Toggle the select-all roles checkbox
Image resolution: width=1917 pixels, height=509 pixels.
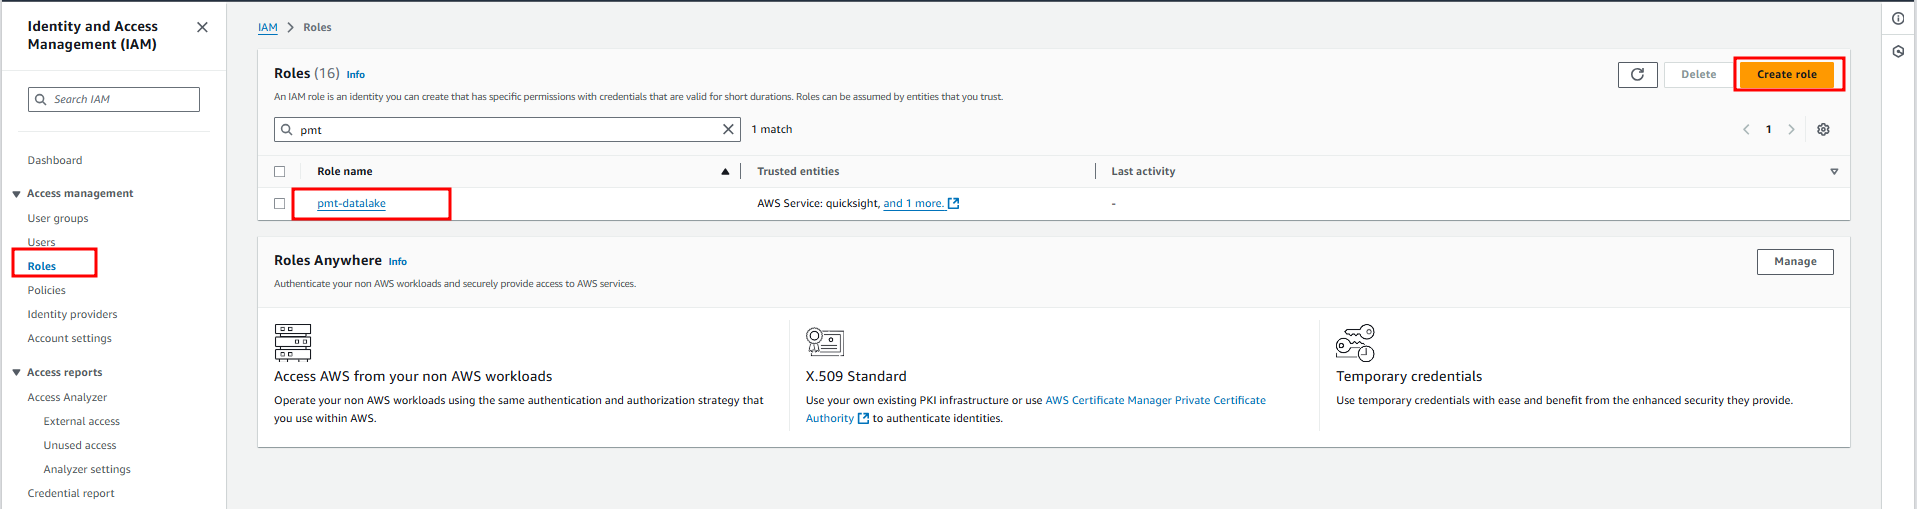280,172
